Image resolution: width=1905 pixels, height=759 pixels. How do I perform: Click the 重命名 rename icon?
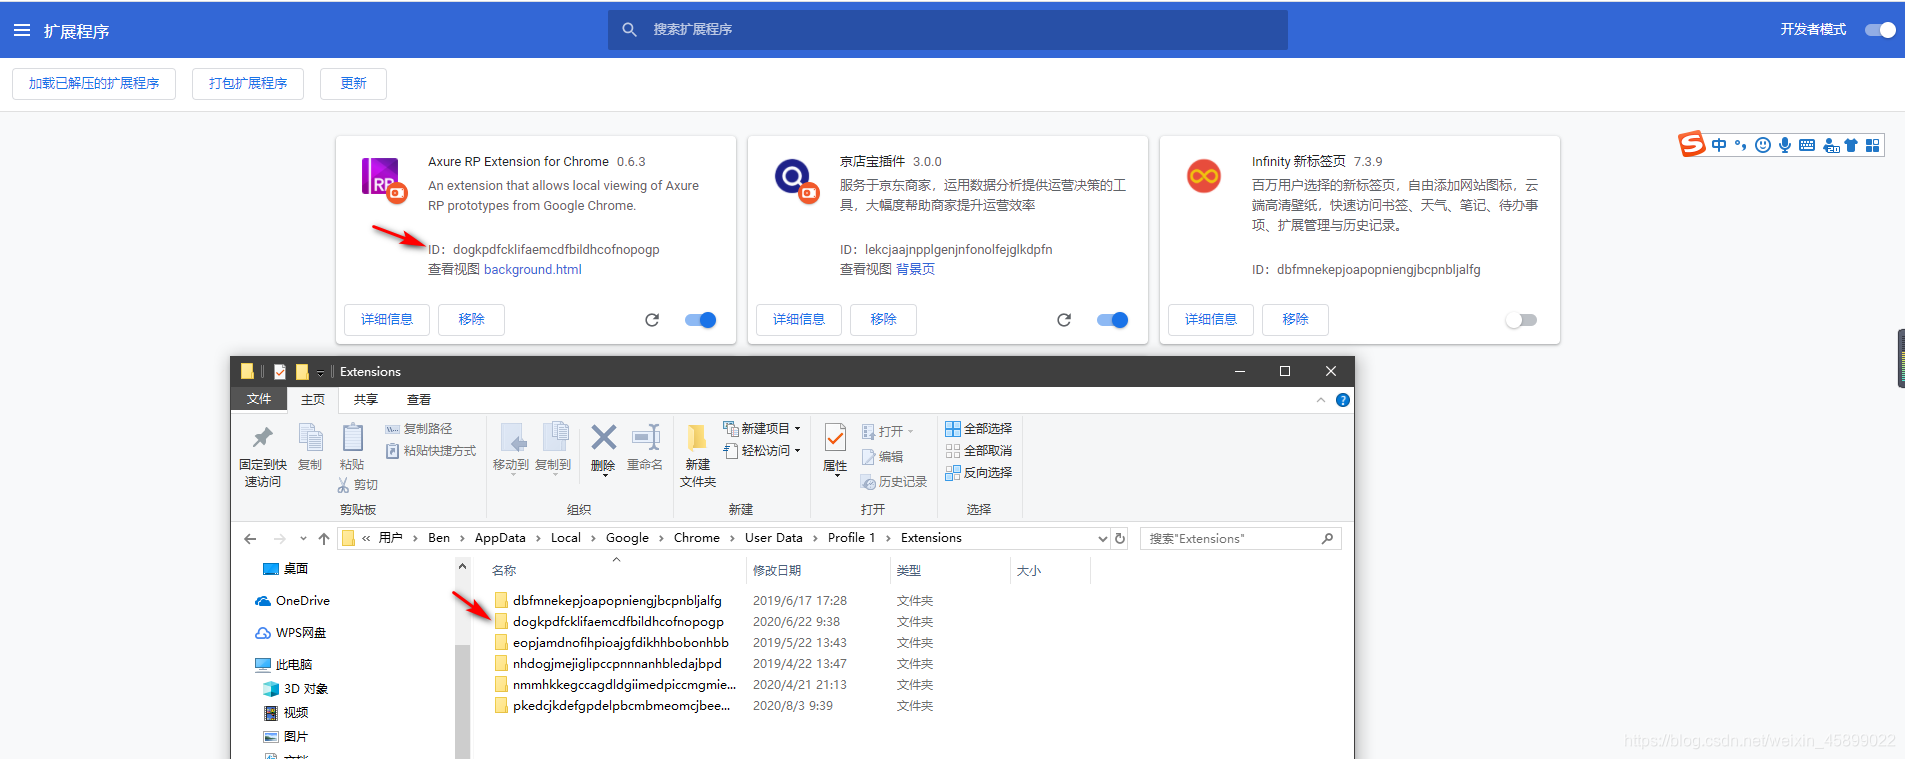646,437
